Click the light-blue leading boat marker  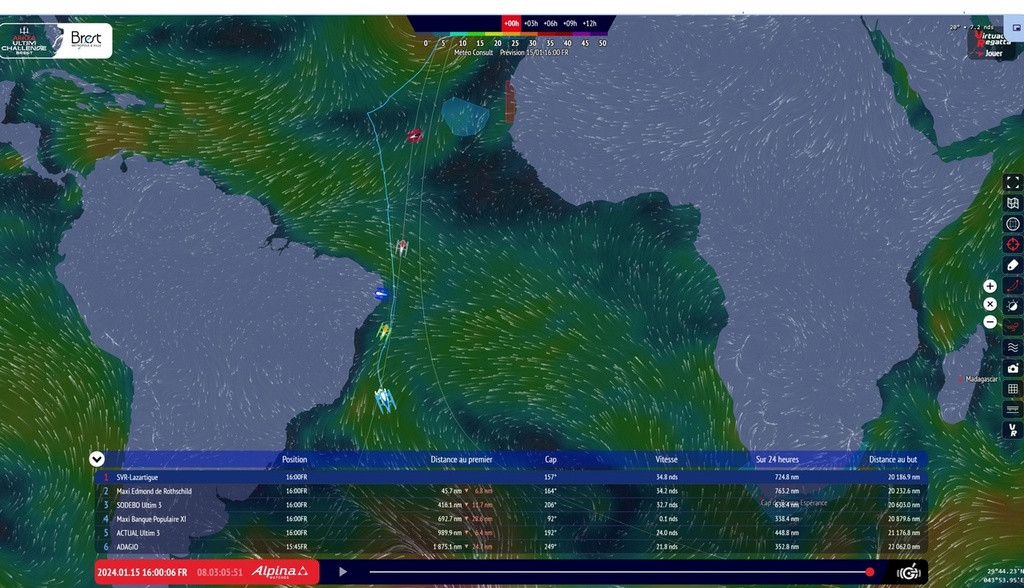[x=385, y=399]
